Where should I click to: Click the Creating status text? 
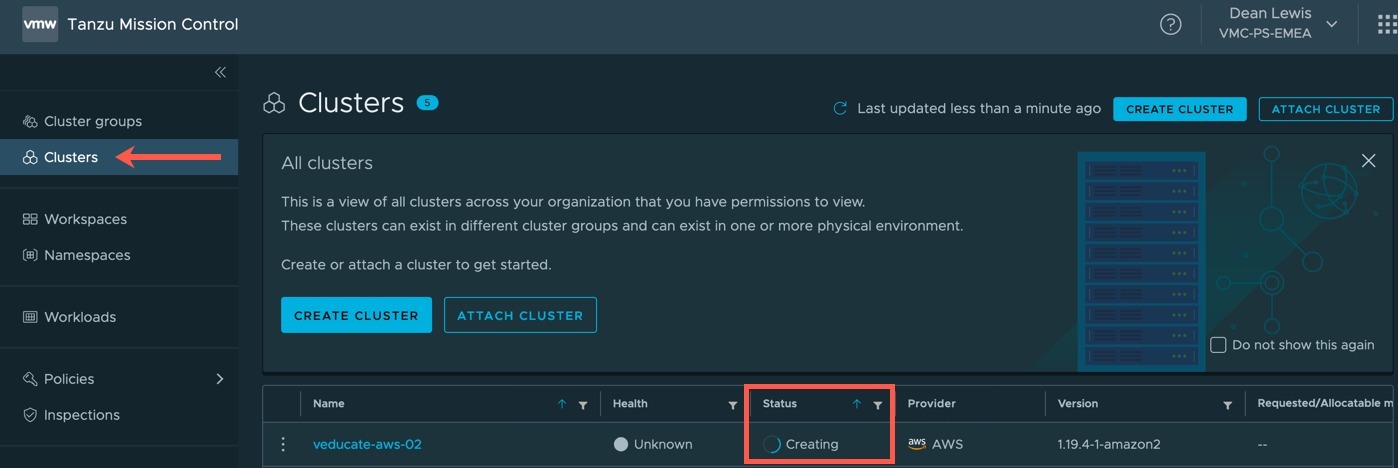coord(812,444)
